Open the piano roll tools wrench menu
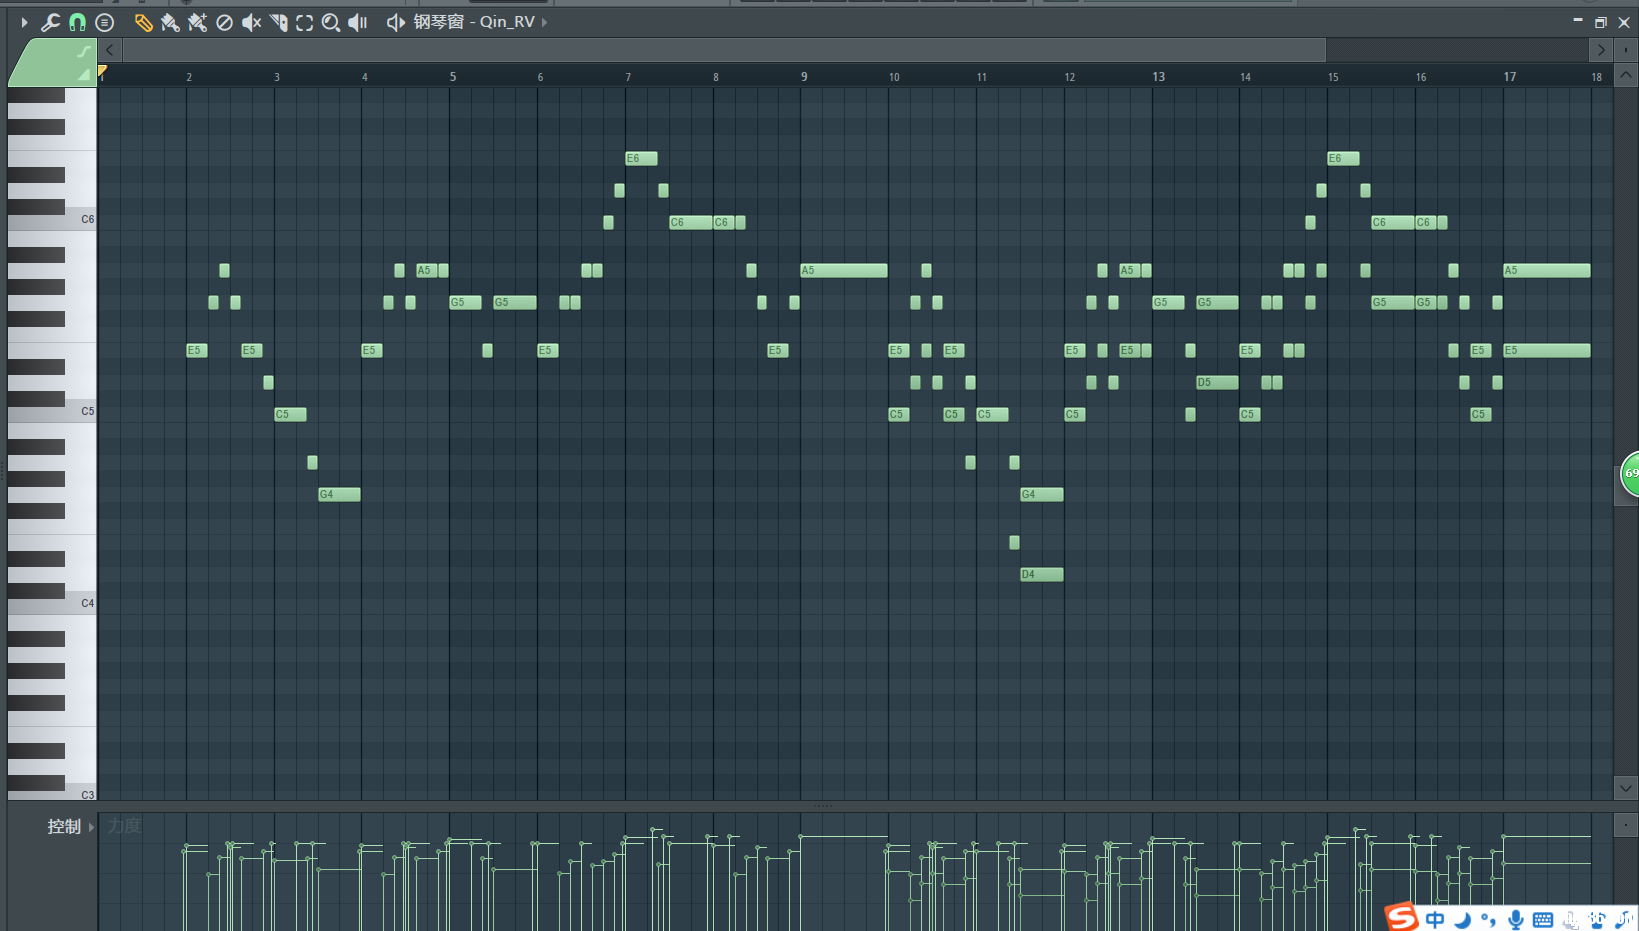The image size is (1639, 931). tap(50, 22)
